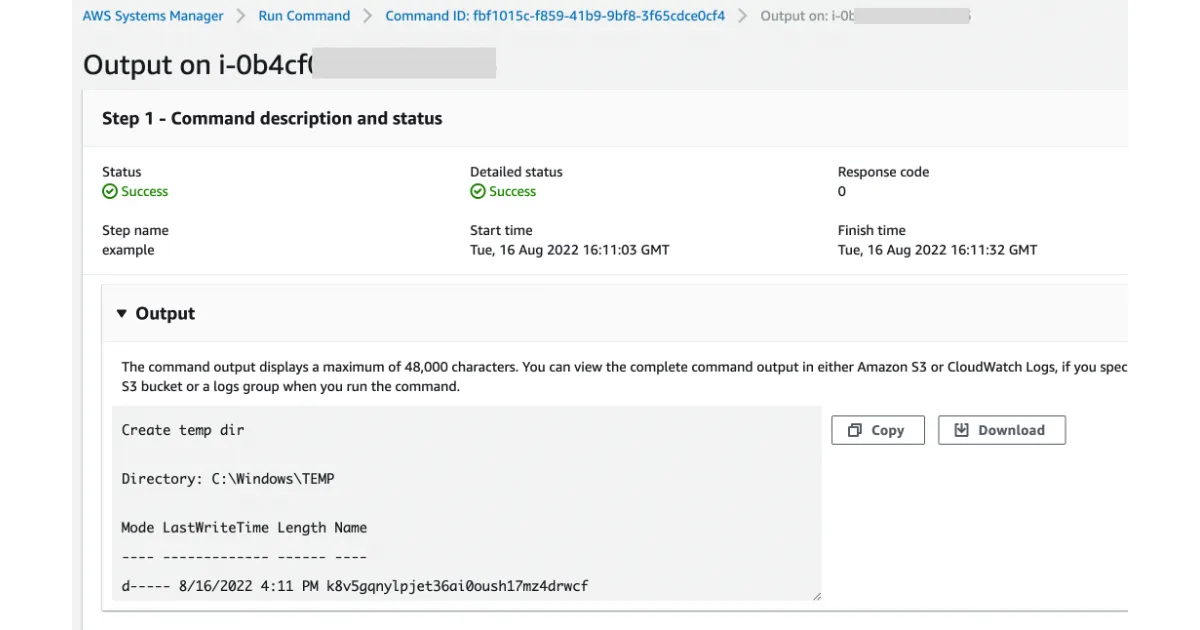Image resolution: width=1200 pixels, height=630 pixels.
Task: Click the green check icon under Detailed status
Action: click(478, 192)
